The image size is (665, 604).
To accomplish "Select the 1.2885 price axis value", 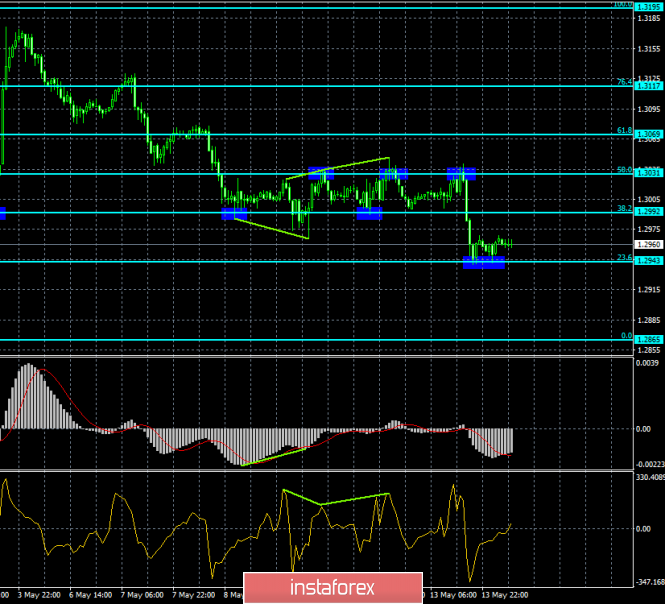I will [x=649, y=320].
